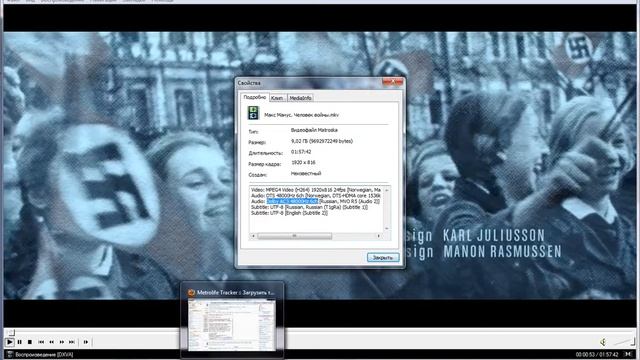This screenshot has width=640, height=360.
Task: Click the seek bar thumb at start
Action: [12, 333]
